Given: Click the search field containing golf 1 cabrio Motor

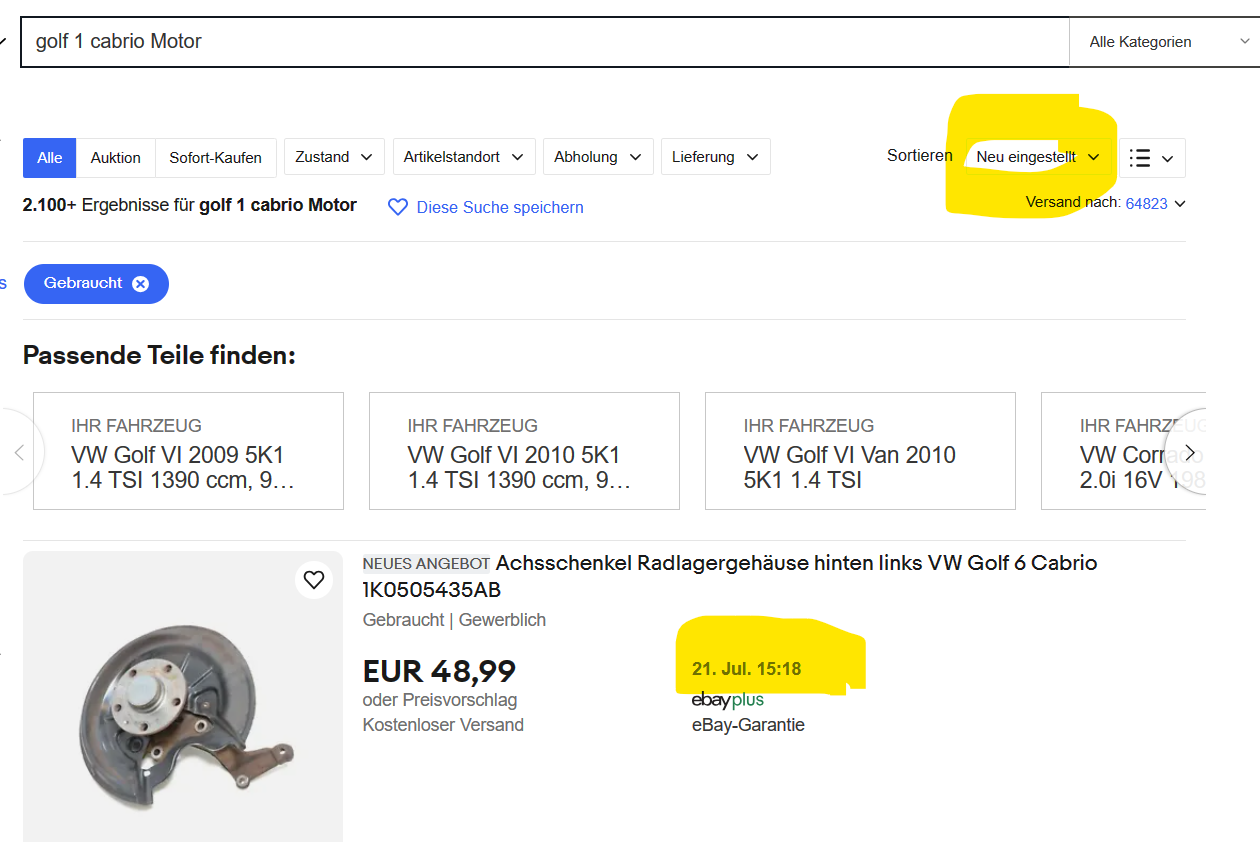Looking at the screenshot, I should point(545,42).
